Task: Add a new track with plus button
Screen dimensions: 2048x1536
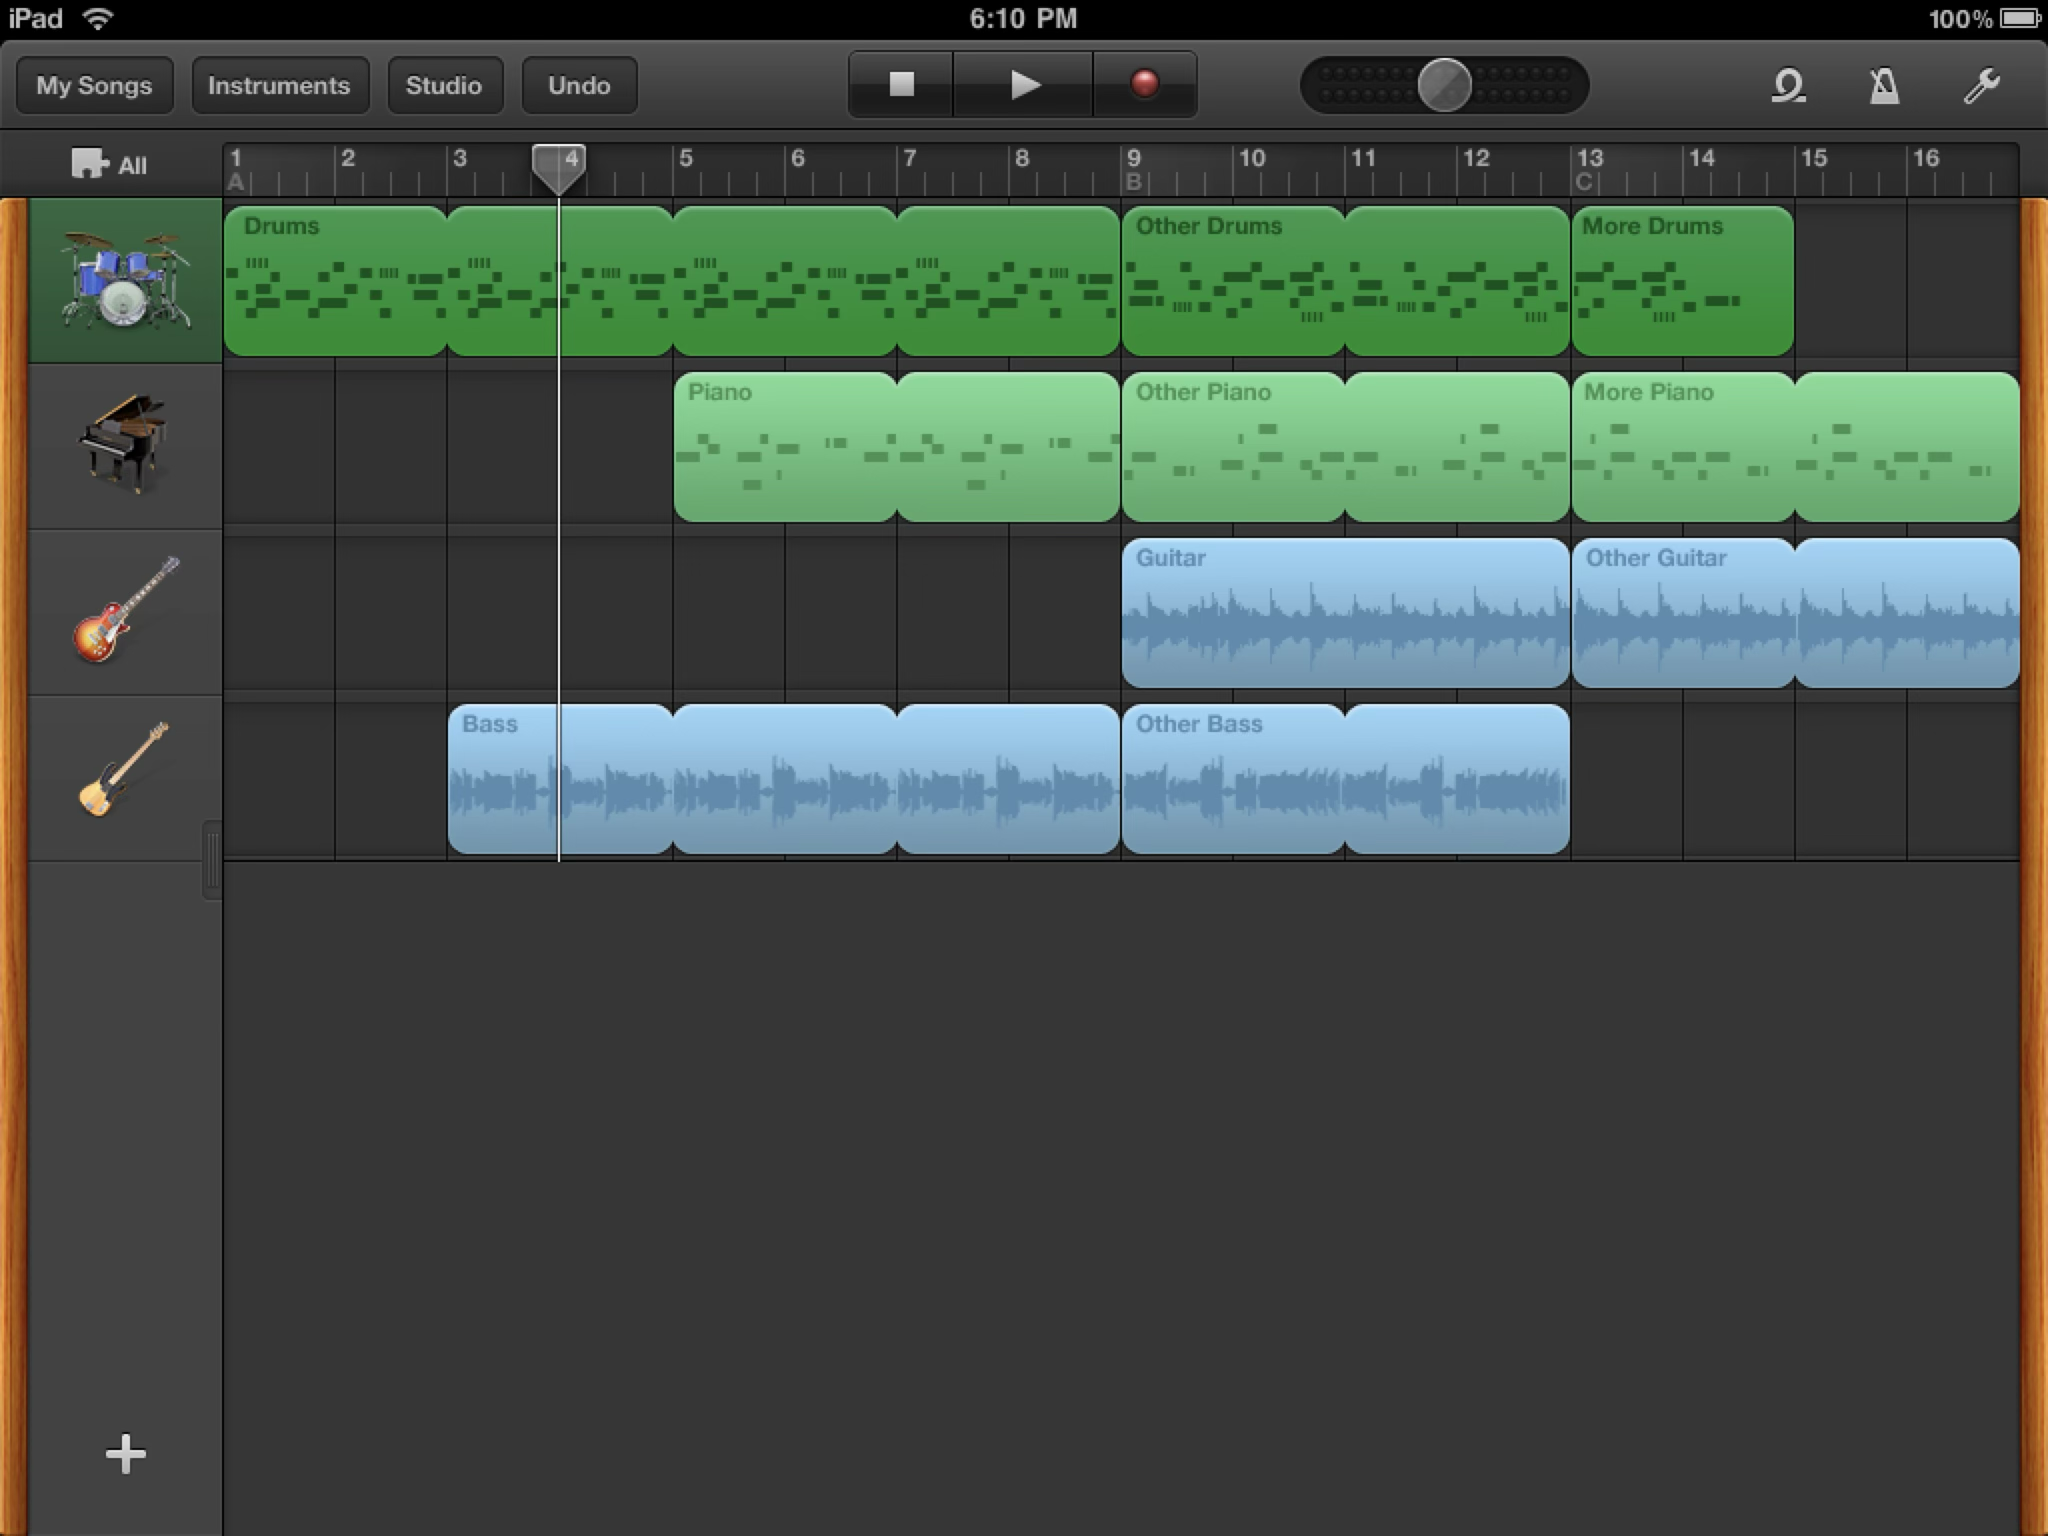Action: tap(126, 1453)
